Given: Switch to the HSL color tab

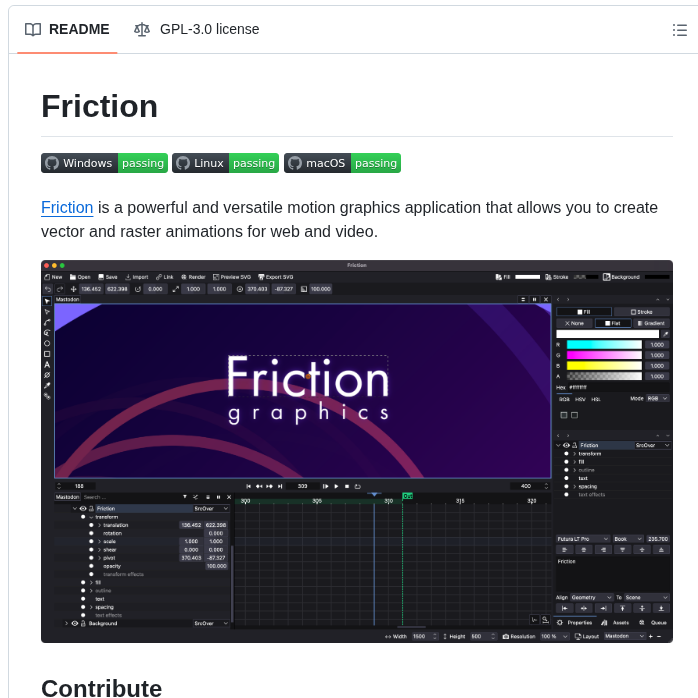Looking at the screenshot, I should pyautogui.click(x=596, y=399).
